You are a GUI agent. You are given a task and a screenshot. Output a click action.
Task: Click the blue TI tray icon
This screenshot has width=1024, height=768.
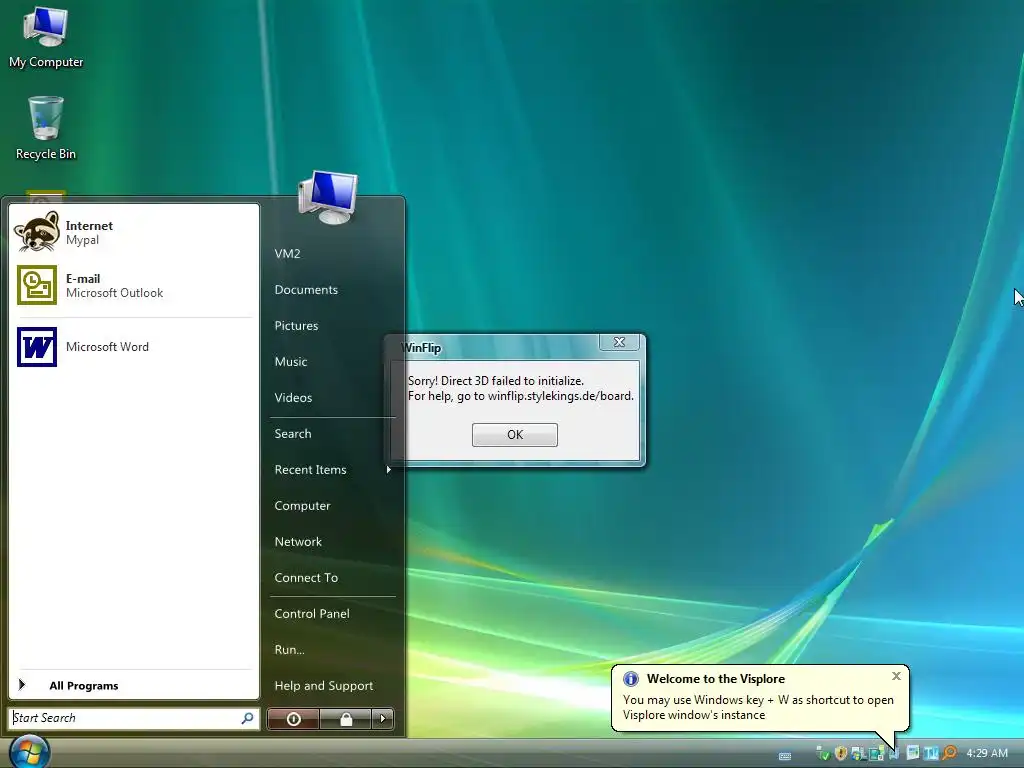(931, 753)
